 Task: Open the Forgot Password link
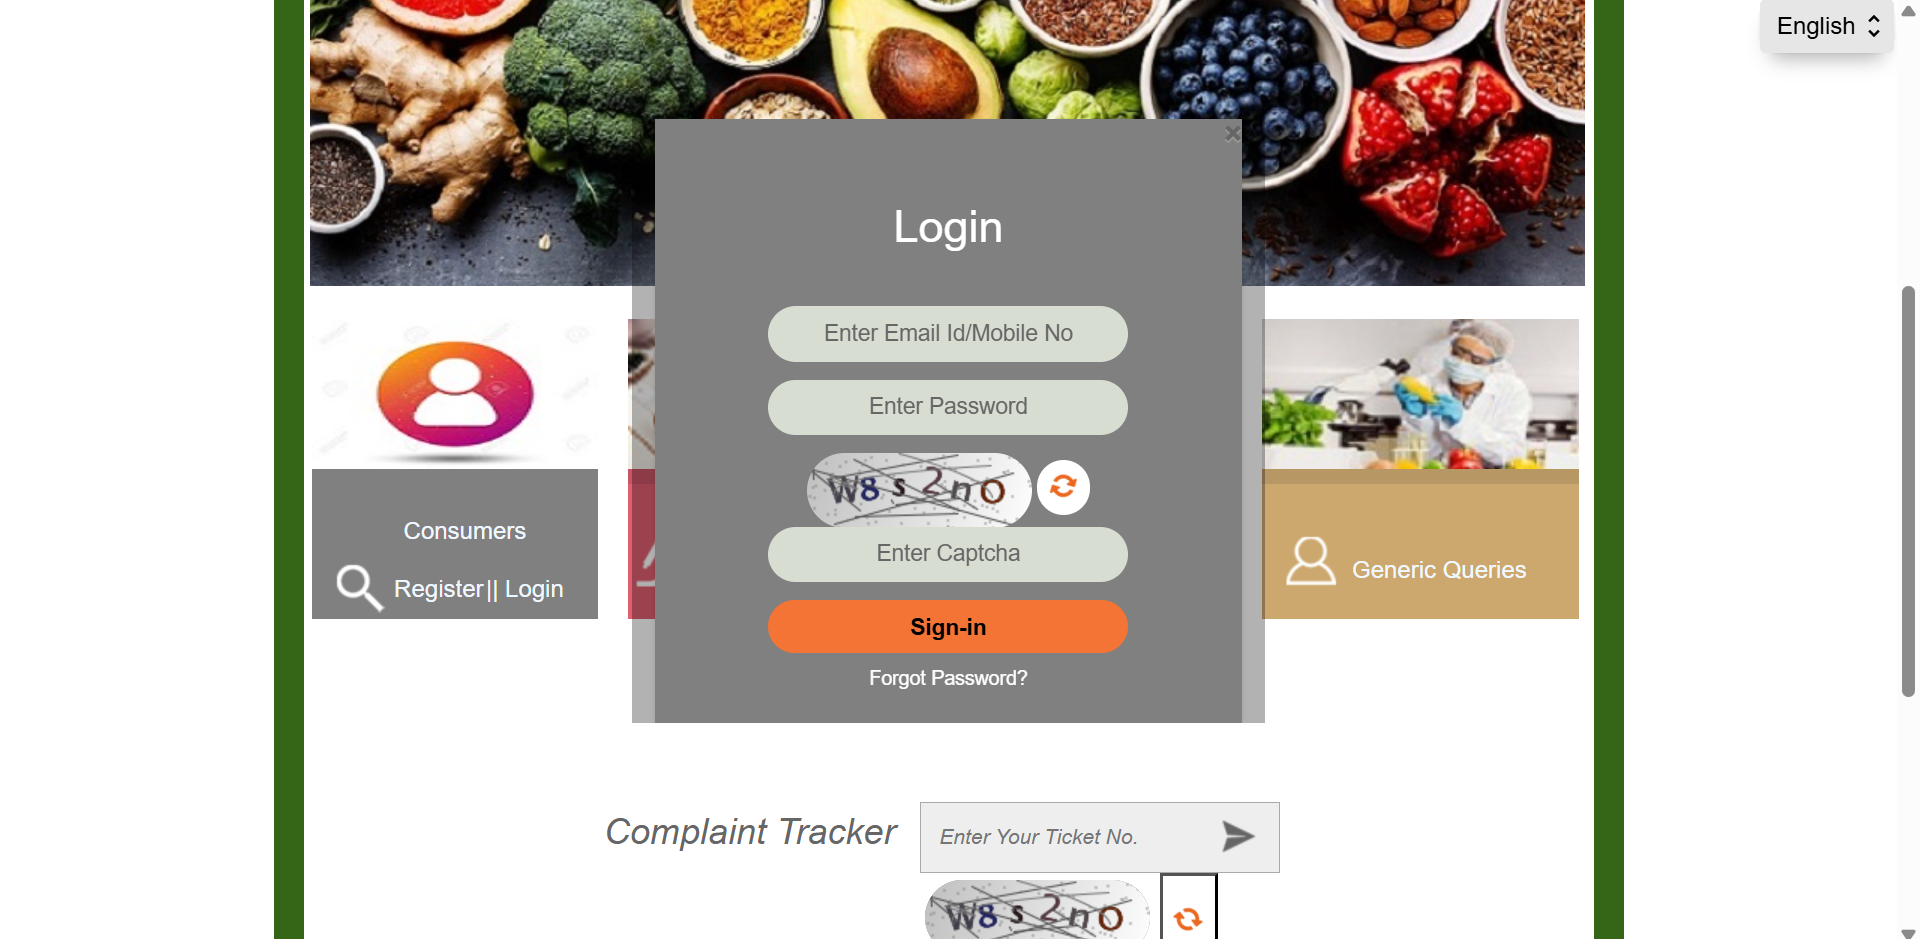948,678
